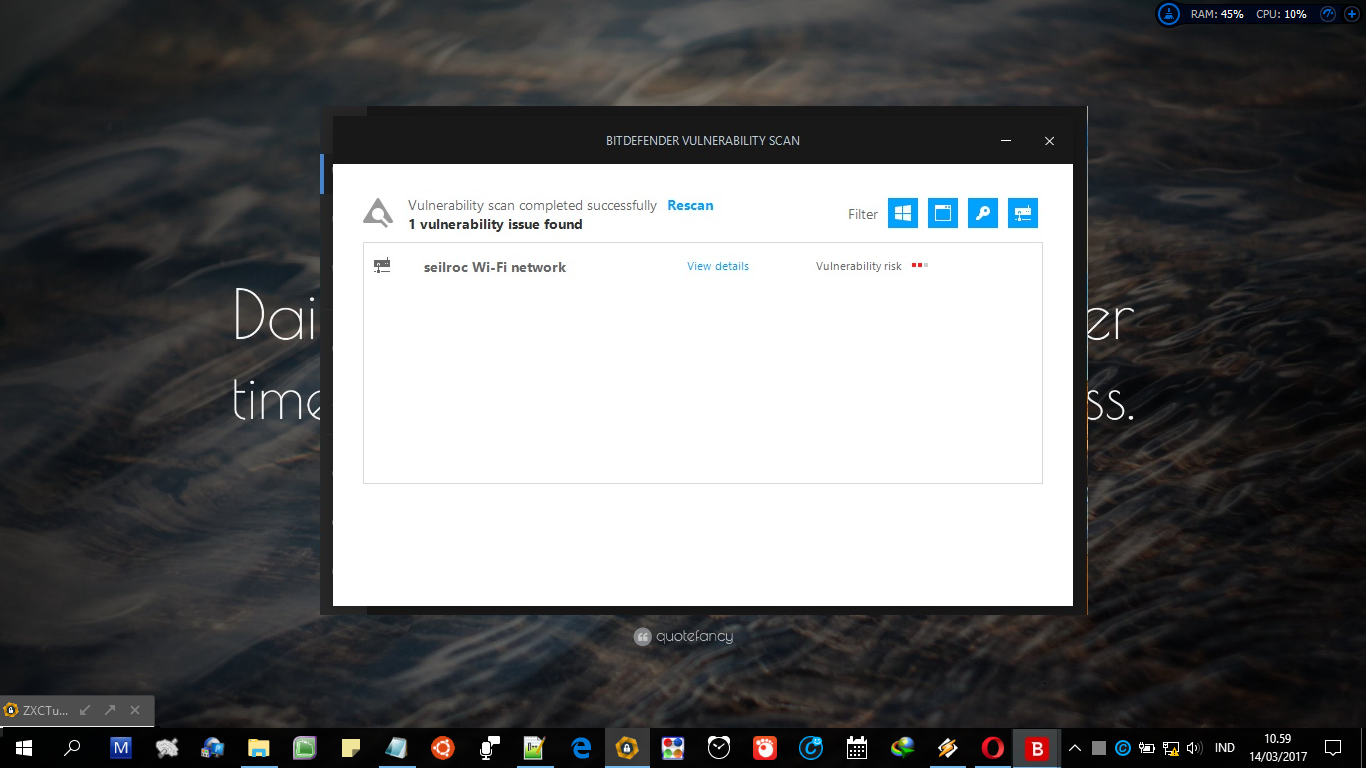Open taskbar search magnifier
1366x768 pixels.
72,747
